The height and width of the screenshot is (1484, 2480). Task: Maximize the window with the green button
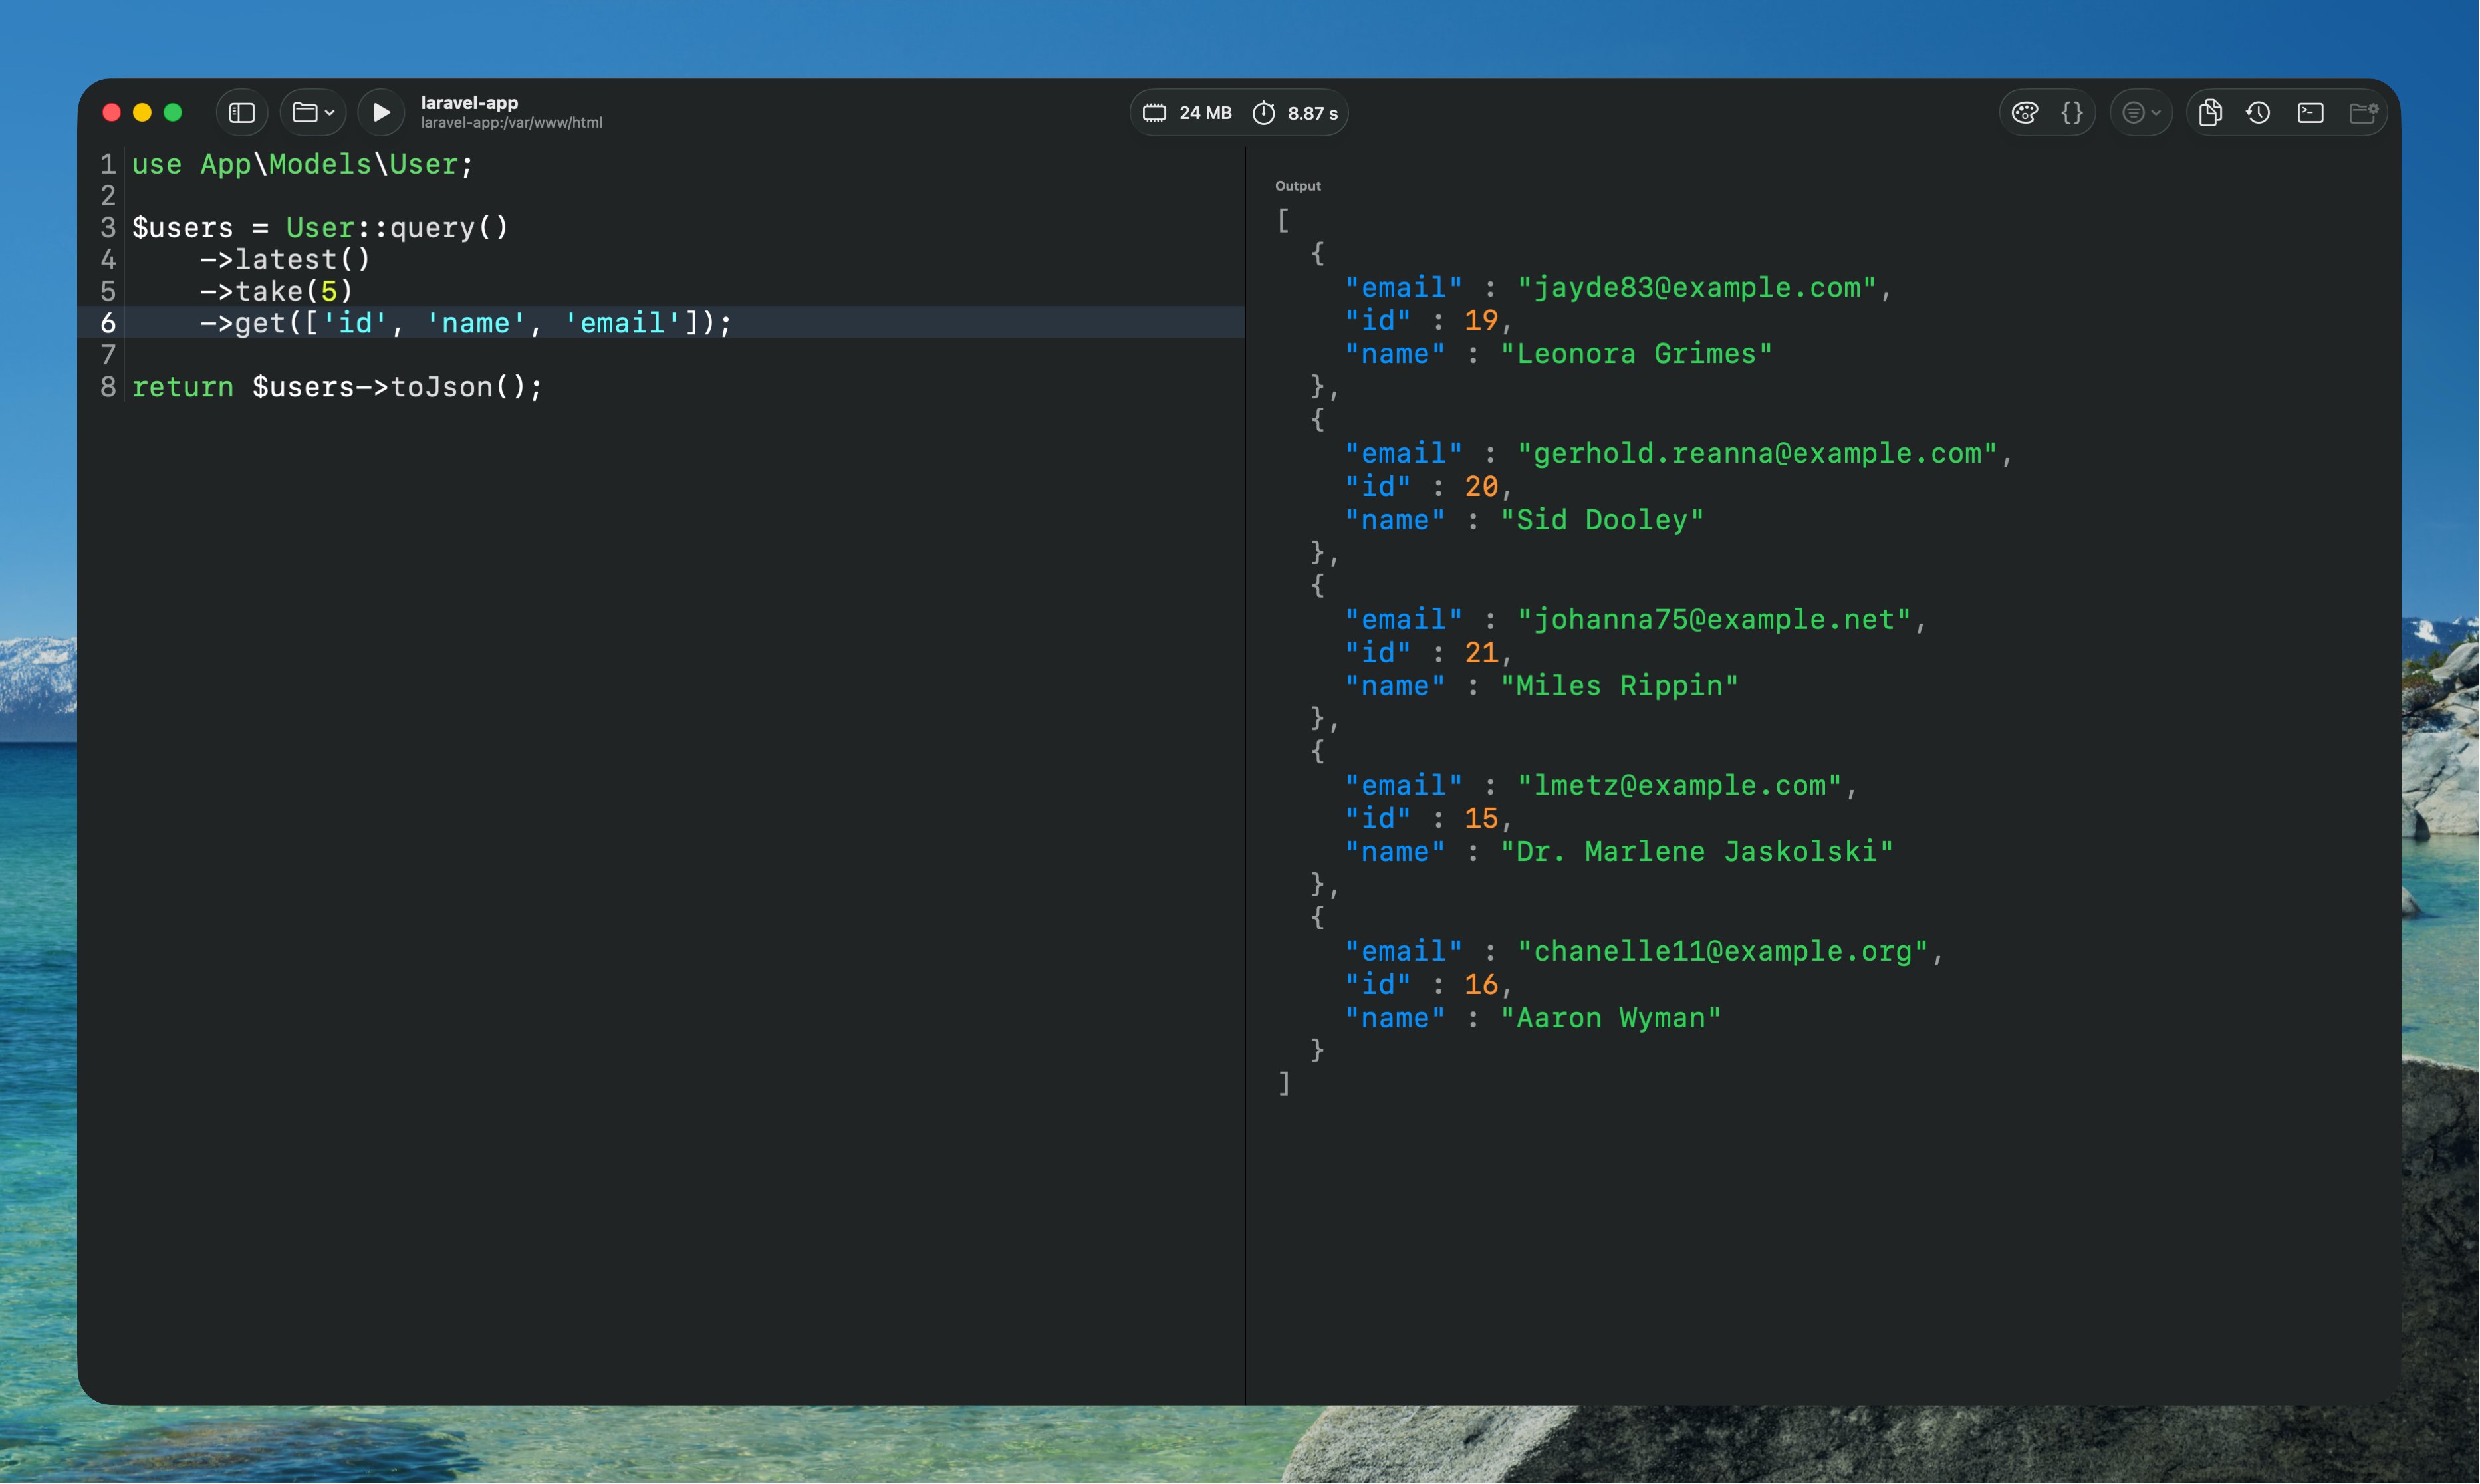(x=173, y=113)
